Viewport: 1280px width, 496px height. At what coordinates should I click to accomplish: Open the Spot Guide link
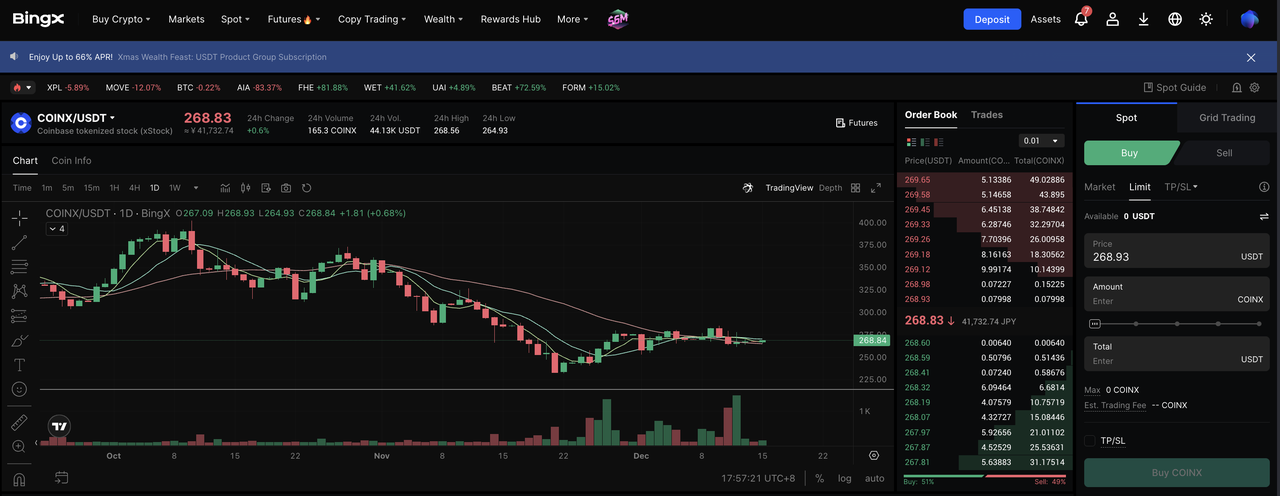pos(1174,88)
